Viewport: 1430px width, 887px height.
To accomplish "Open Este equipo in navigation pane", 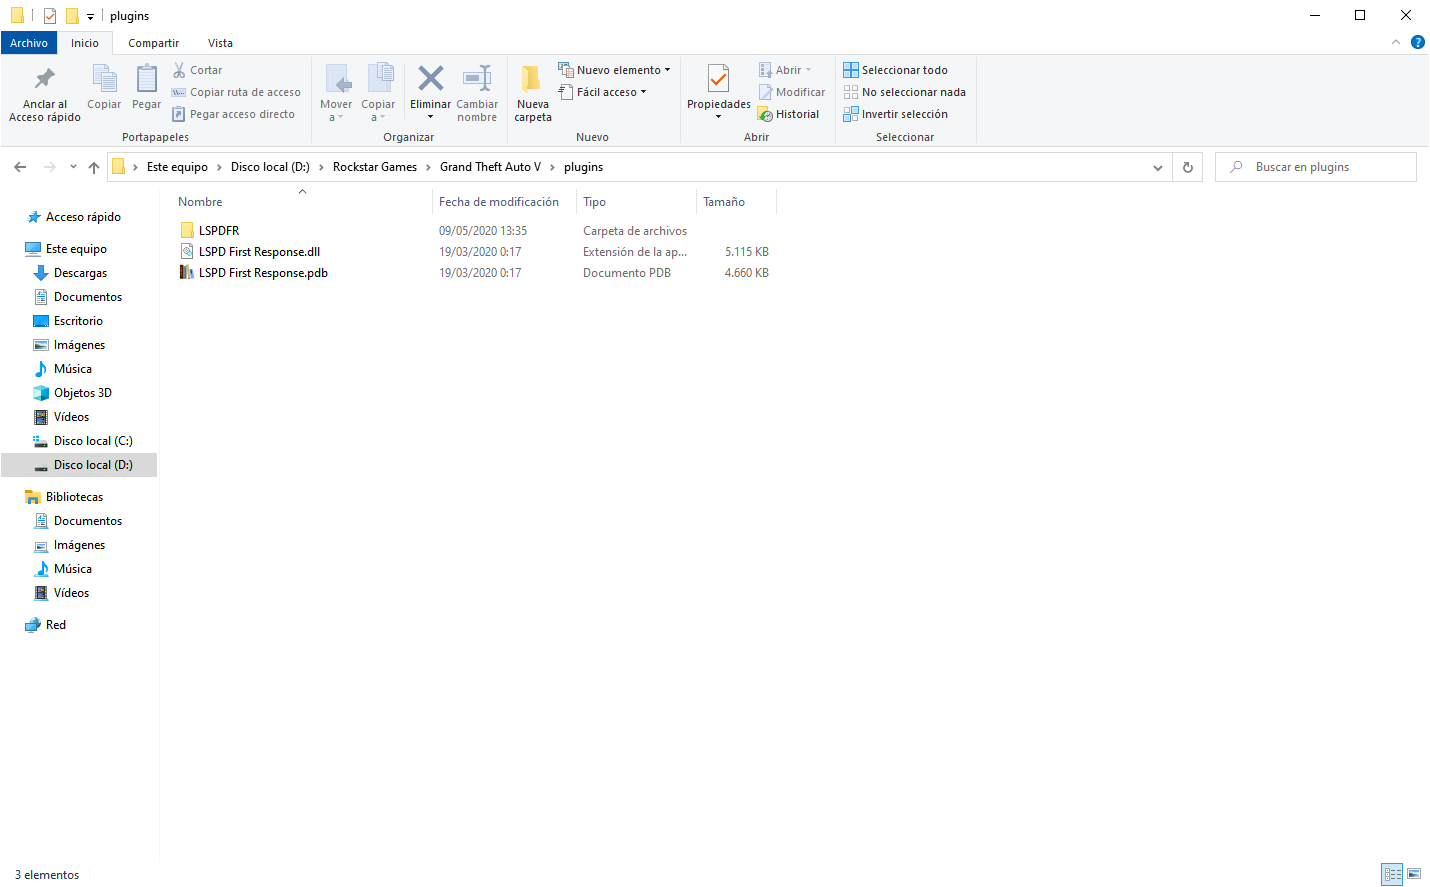I will 76,249.
